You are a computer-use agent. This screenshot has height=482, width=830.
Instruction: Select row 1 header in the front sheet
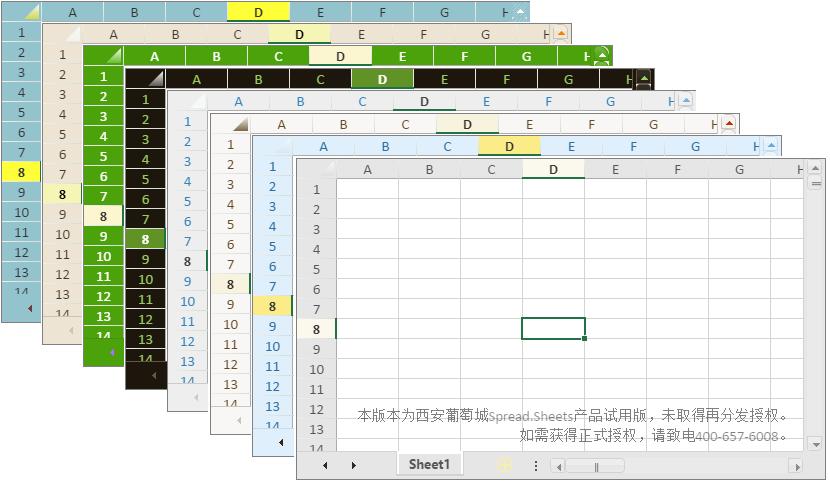click(x=317, y=189)
